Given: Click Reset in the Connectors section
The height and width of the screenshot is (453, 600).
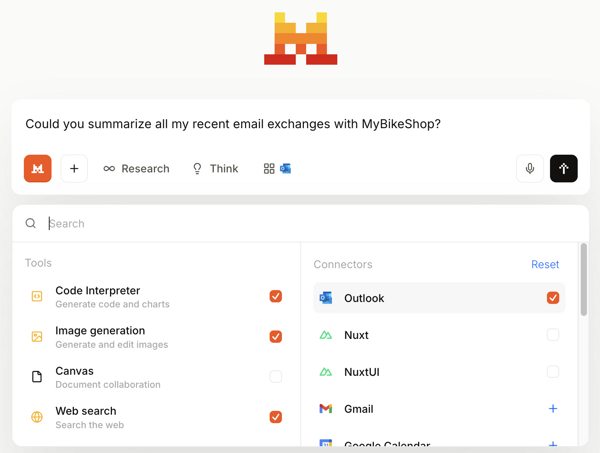Looking at the screenshot, I should click(x=545, y=264).
